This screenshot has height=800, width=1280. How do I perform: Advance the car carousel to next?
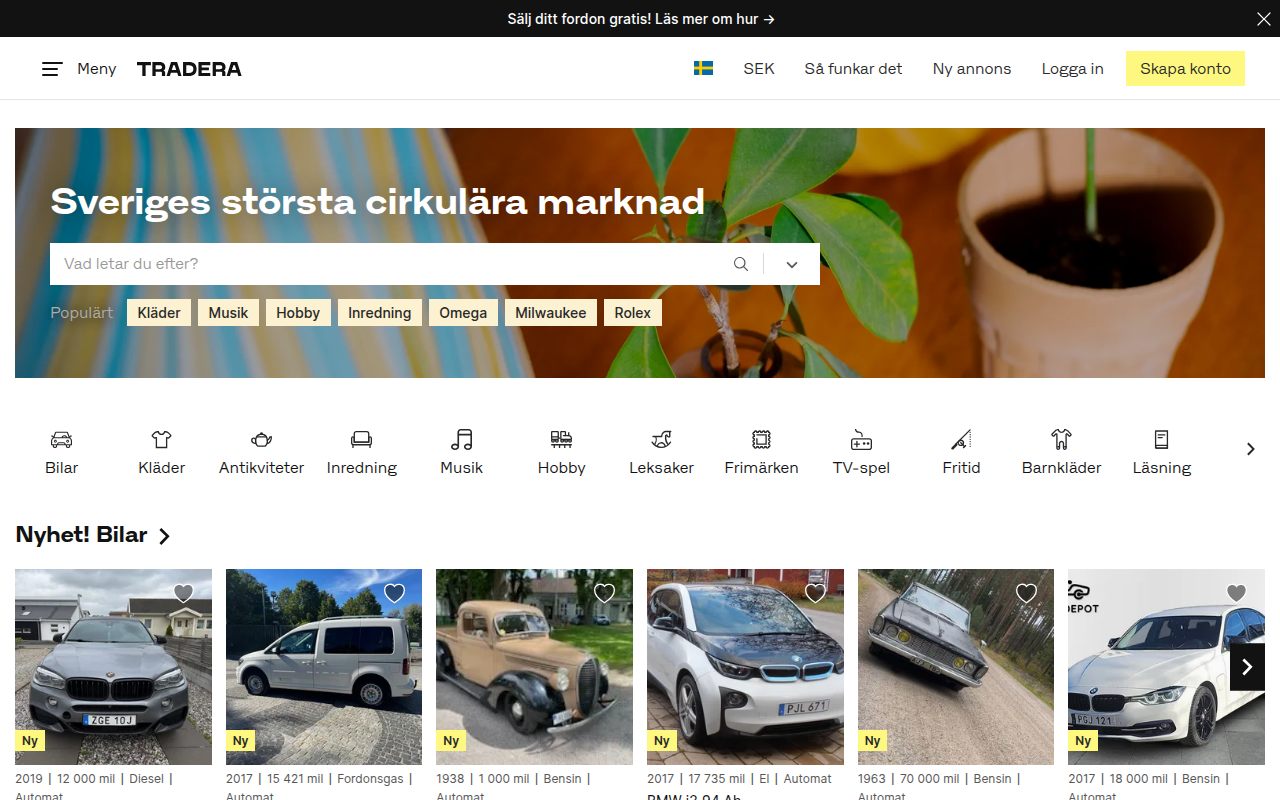tap(1247, 667)
